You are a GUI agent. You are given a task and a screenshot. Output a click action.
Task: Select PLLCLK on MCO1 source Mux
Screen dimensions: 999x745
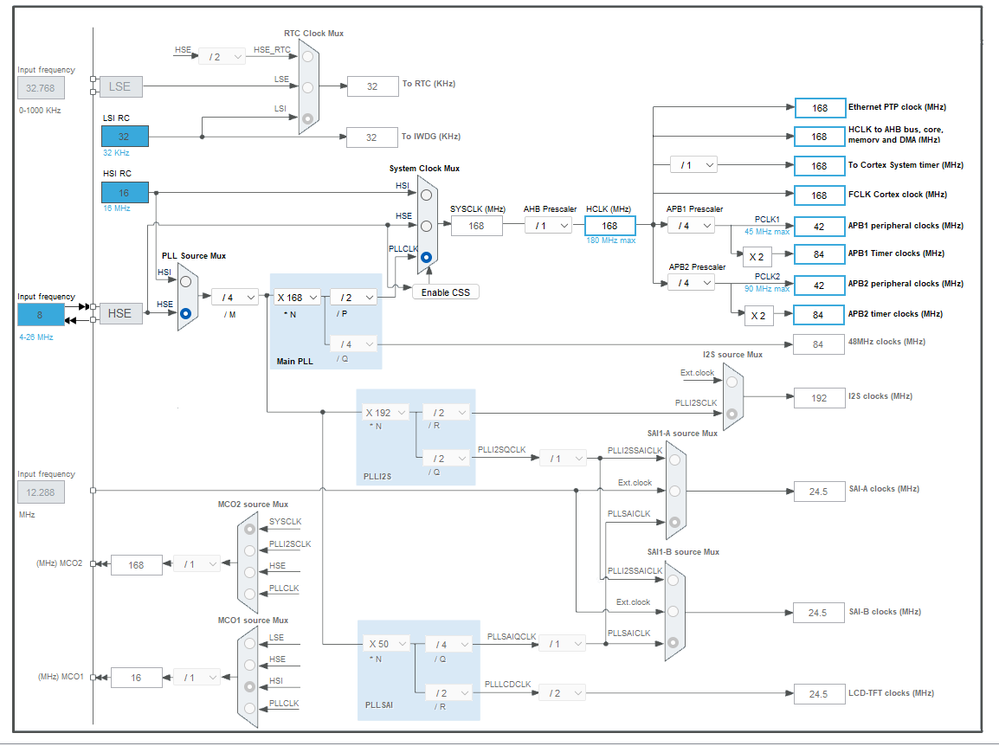(249, 708)
